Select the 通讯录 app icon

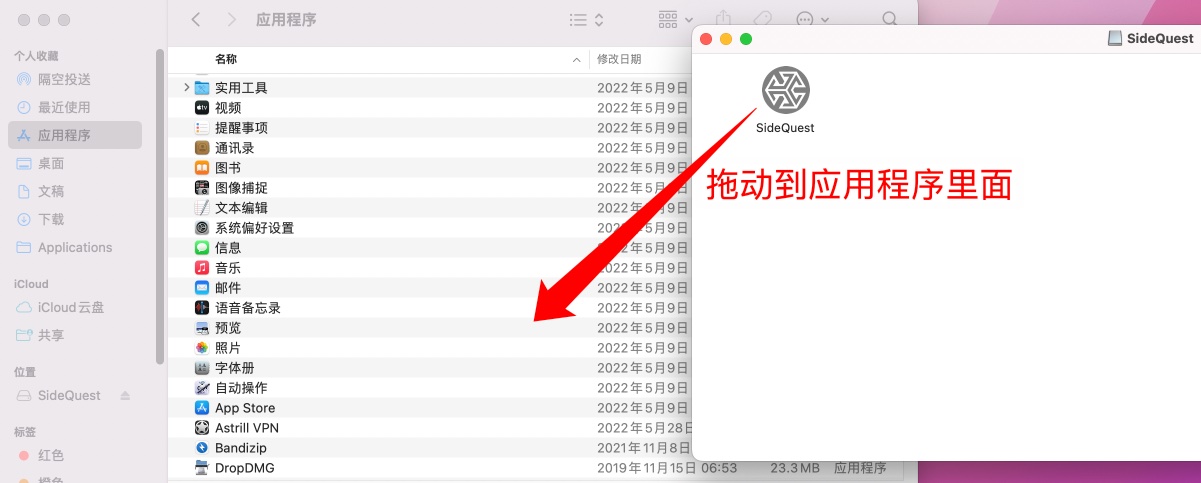point(201,148)
